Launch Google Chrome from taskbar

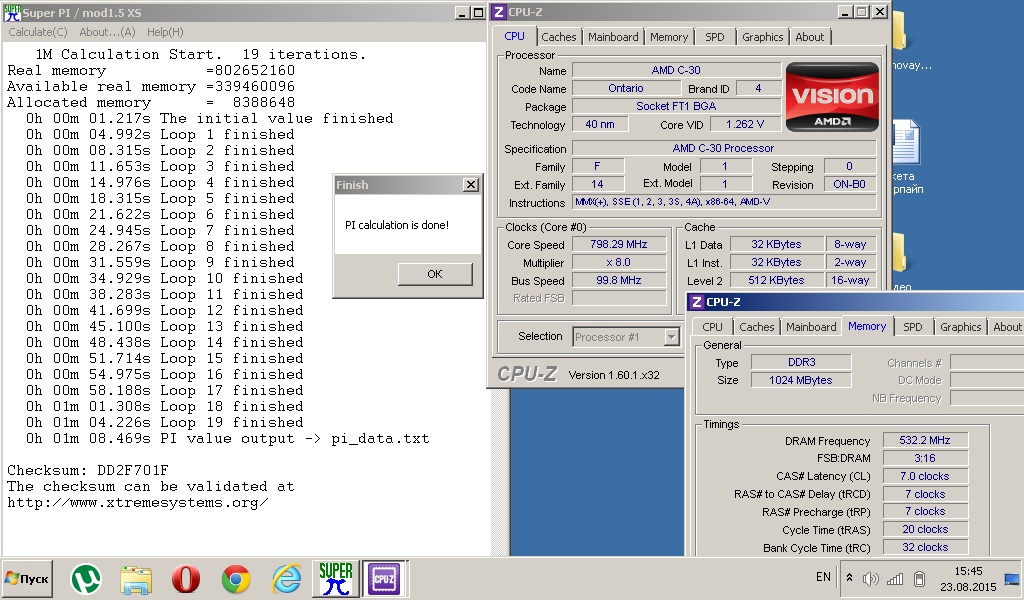point(236,579)
